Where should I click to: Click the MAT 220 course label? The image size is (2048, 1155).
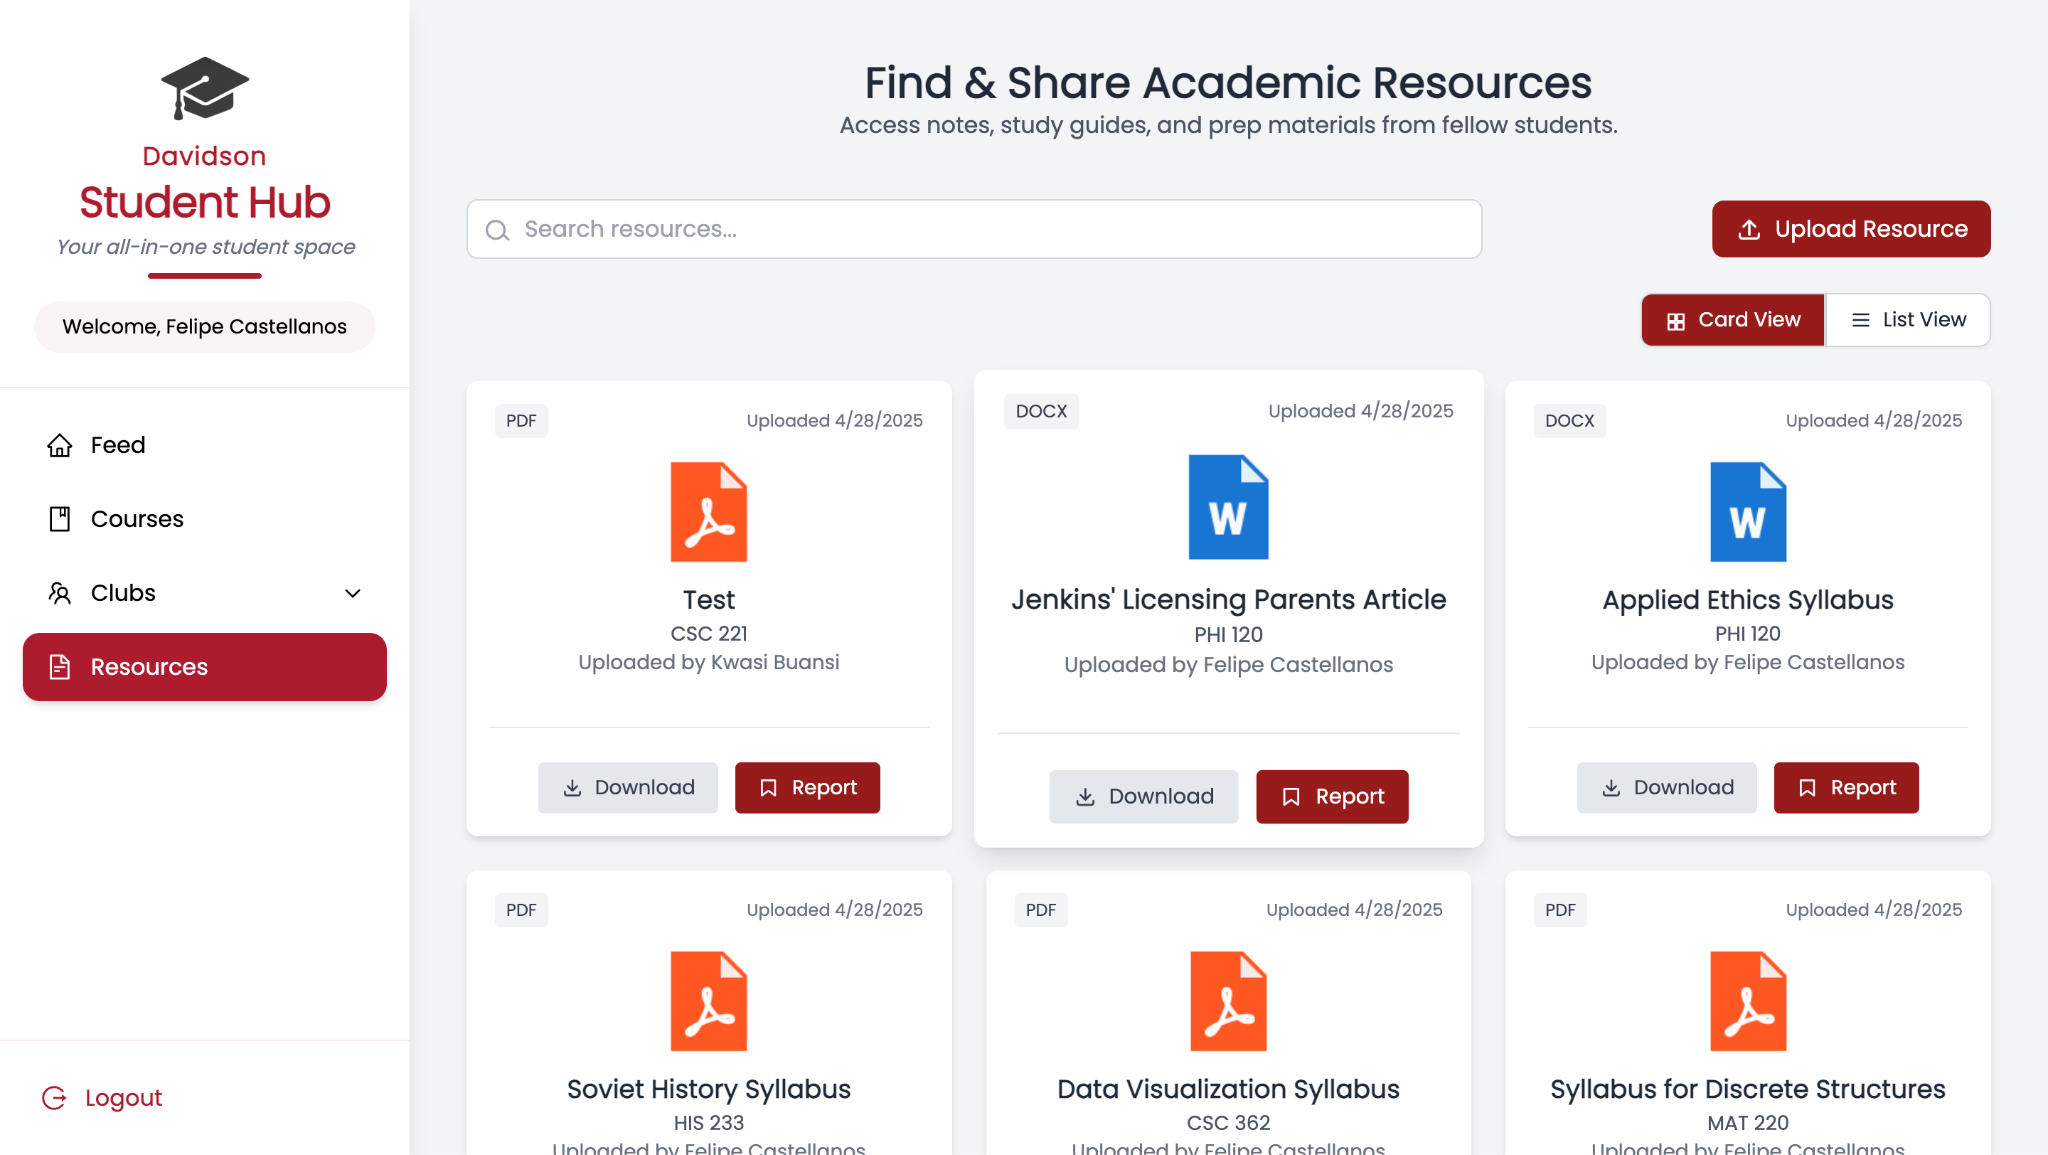pyautogui.click(x=1748, y=1123)
